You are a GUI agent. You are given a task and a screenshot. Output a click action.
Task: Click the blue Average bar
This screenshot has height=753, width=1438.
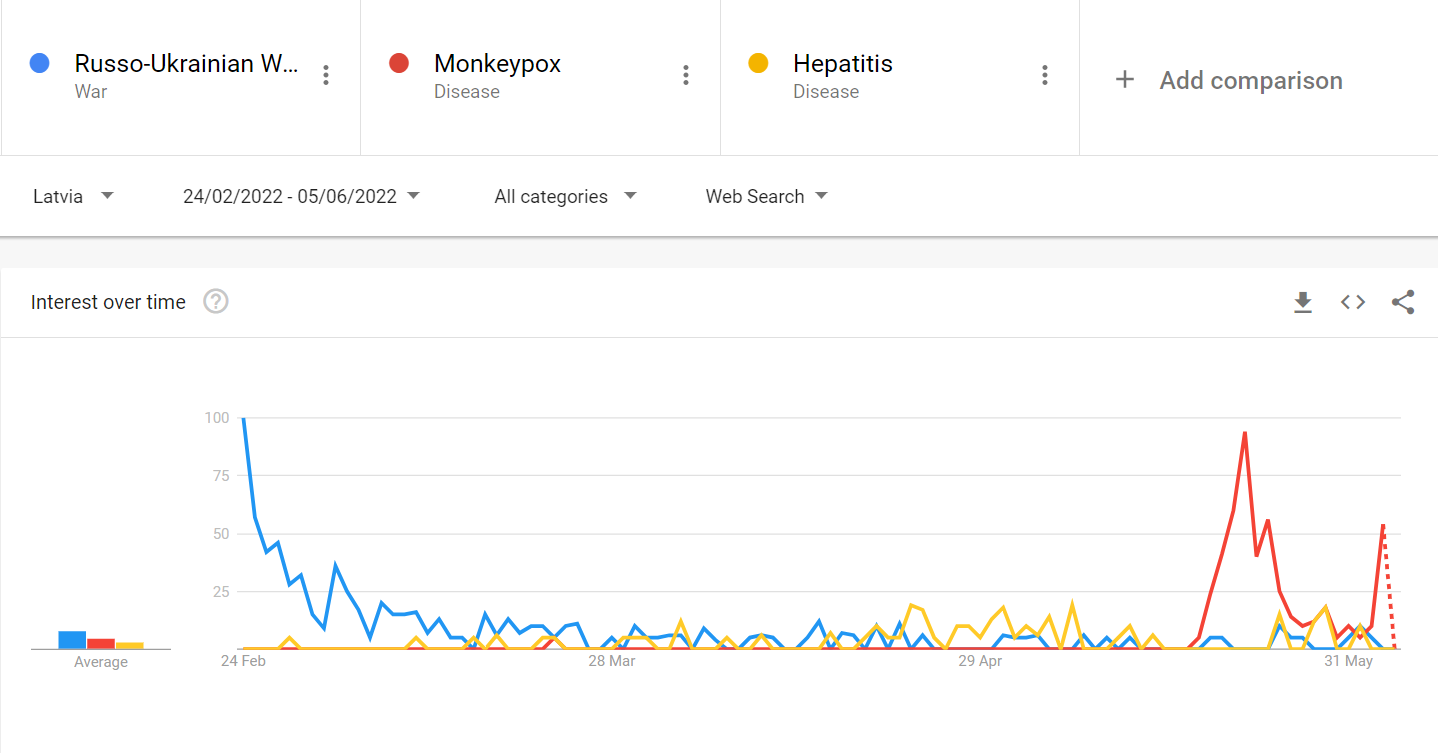pyautogui.click(x=72, y=640)
